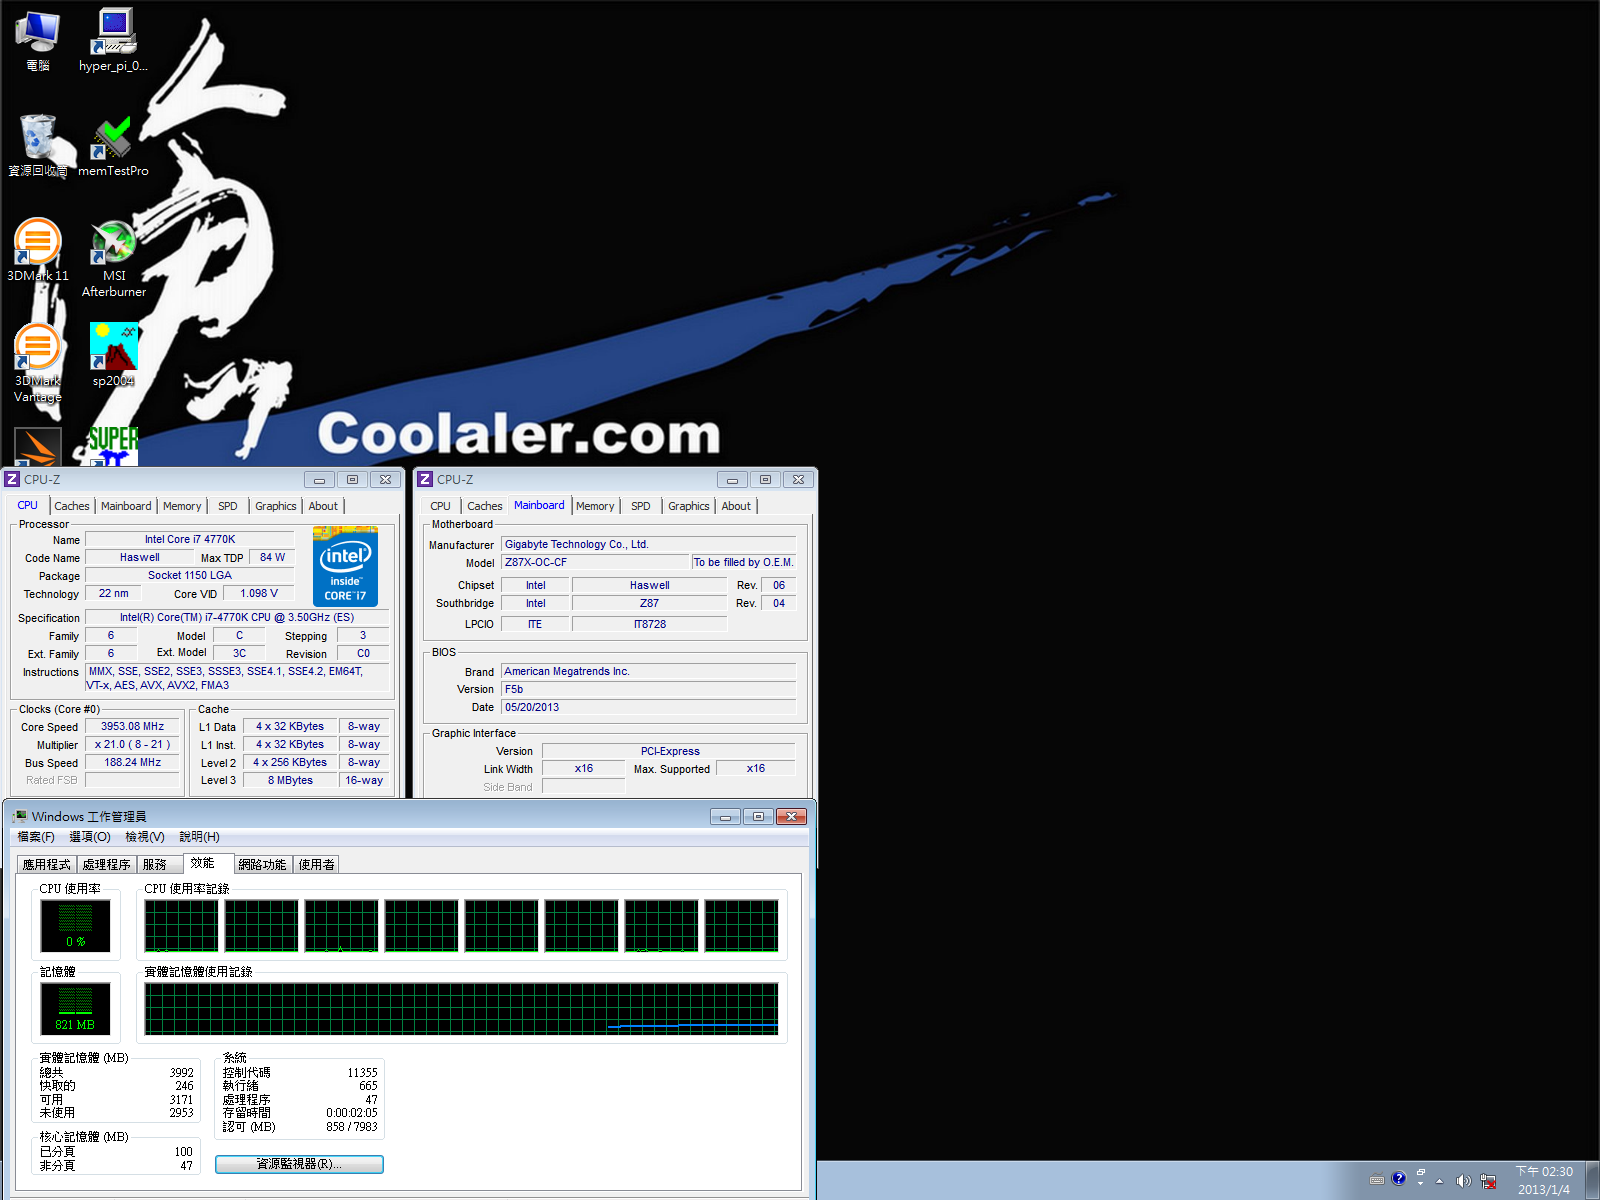The height and width of the screenshot is (1200, 1600).
Task: Open Caches tab in the right CPU-Z window
Action: 485,506
